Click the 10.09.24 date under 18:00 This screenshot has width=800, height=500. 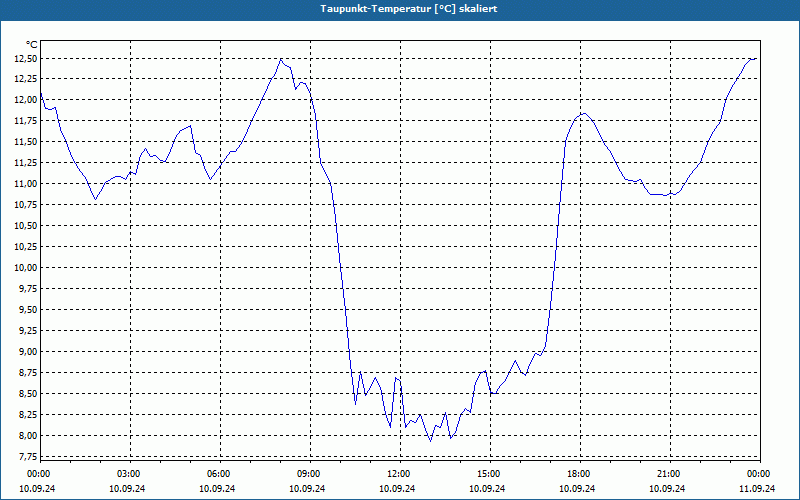(x=577, y=488)
